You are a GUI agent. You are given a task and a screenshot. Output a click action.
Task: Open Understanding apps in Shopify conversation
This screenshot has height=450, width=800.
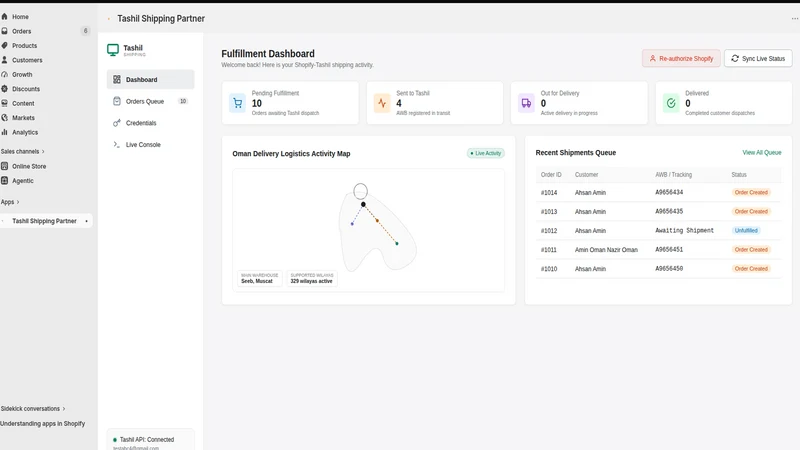click(43, 423)
